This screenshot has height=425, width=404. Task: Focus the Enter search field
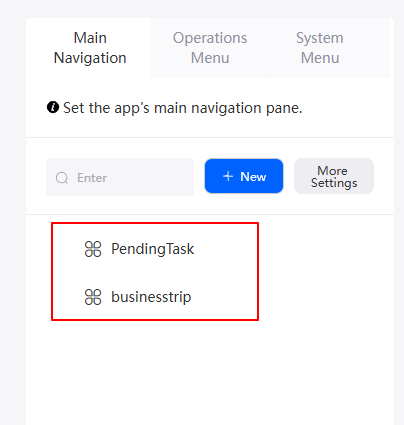[x=120, y=177]
